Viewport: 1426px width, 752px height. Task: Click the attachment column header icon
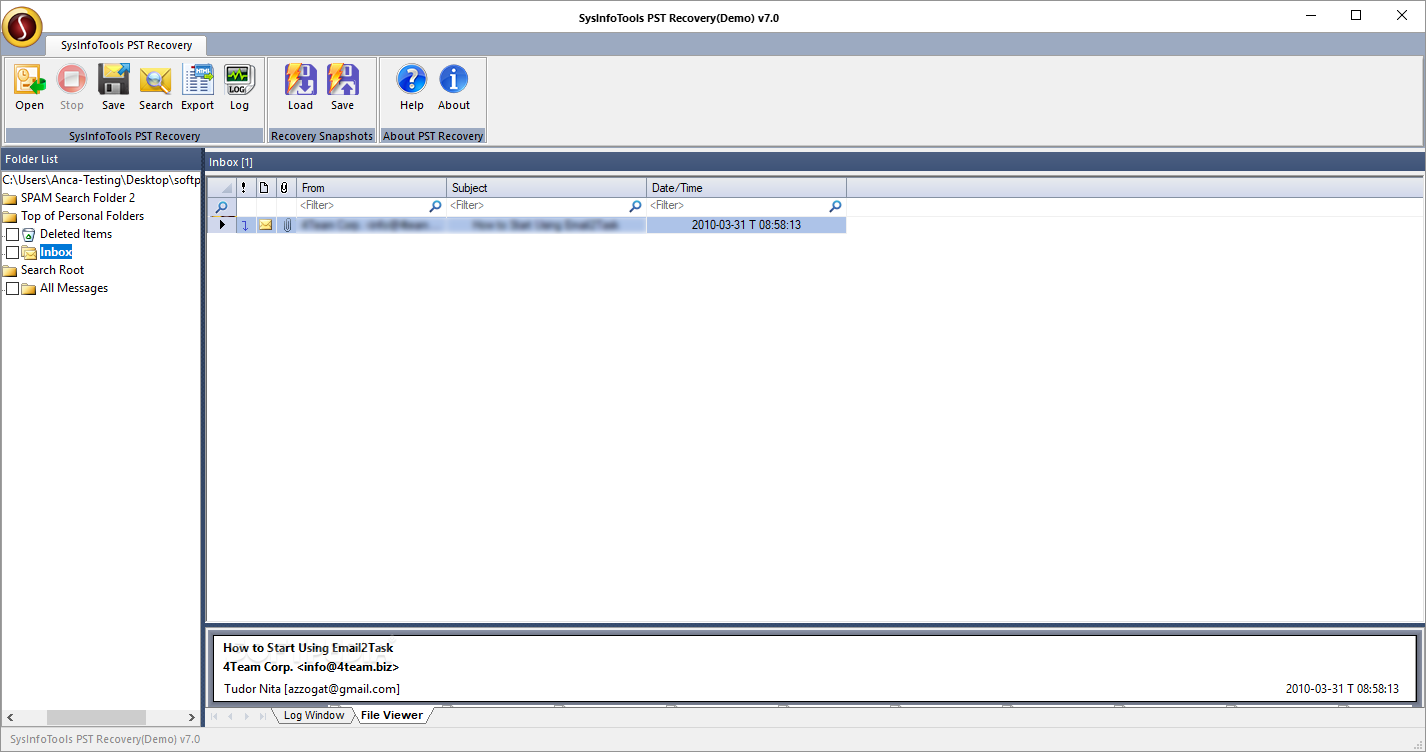285,188
